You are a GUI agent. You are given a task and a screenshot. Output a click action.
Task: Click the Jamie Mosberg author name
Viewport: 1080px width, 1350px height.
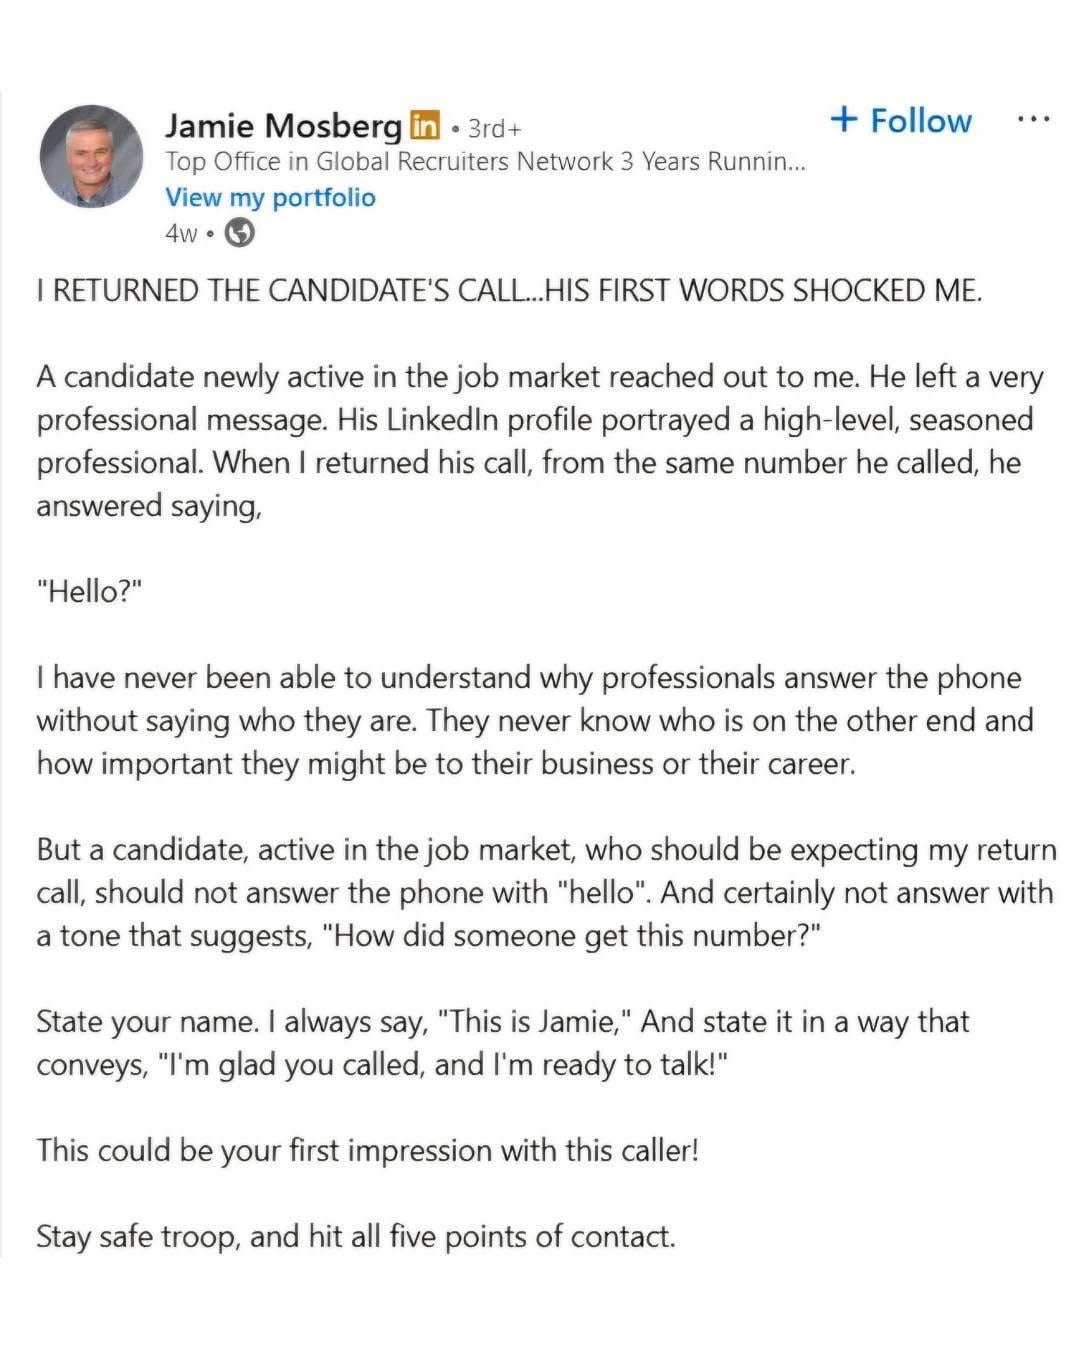click(x=283, y=126)
